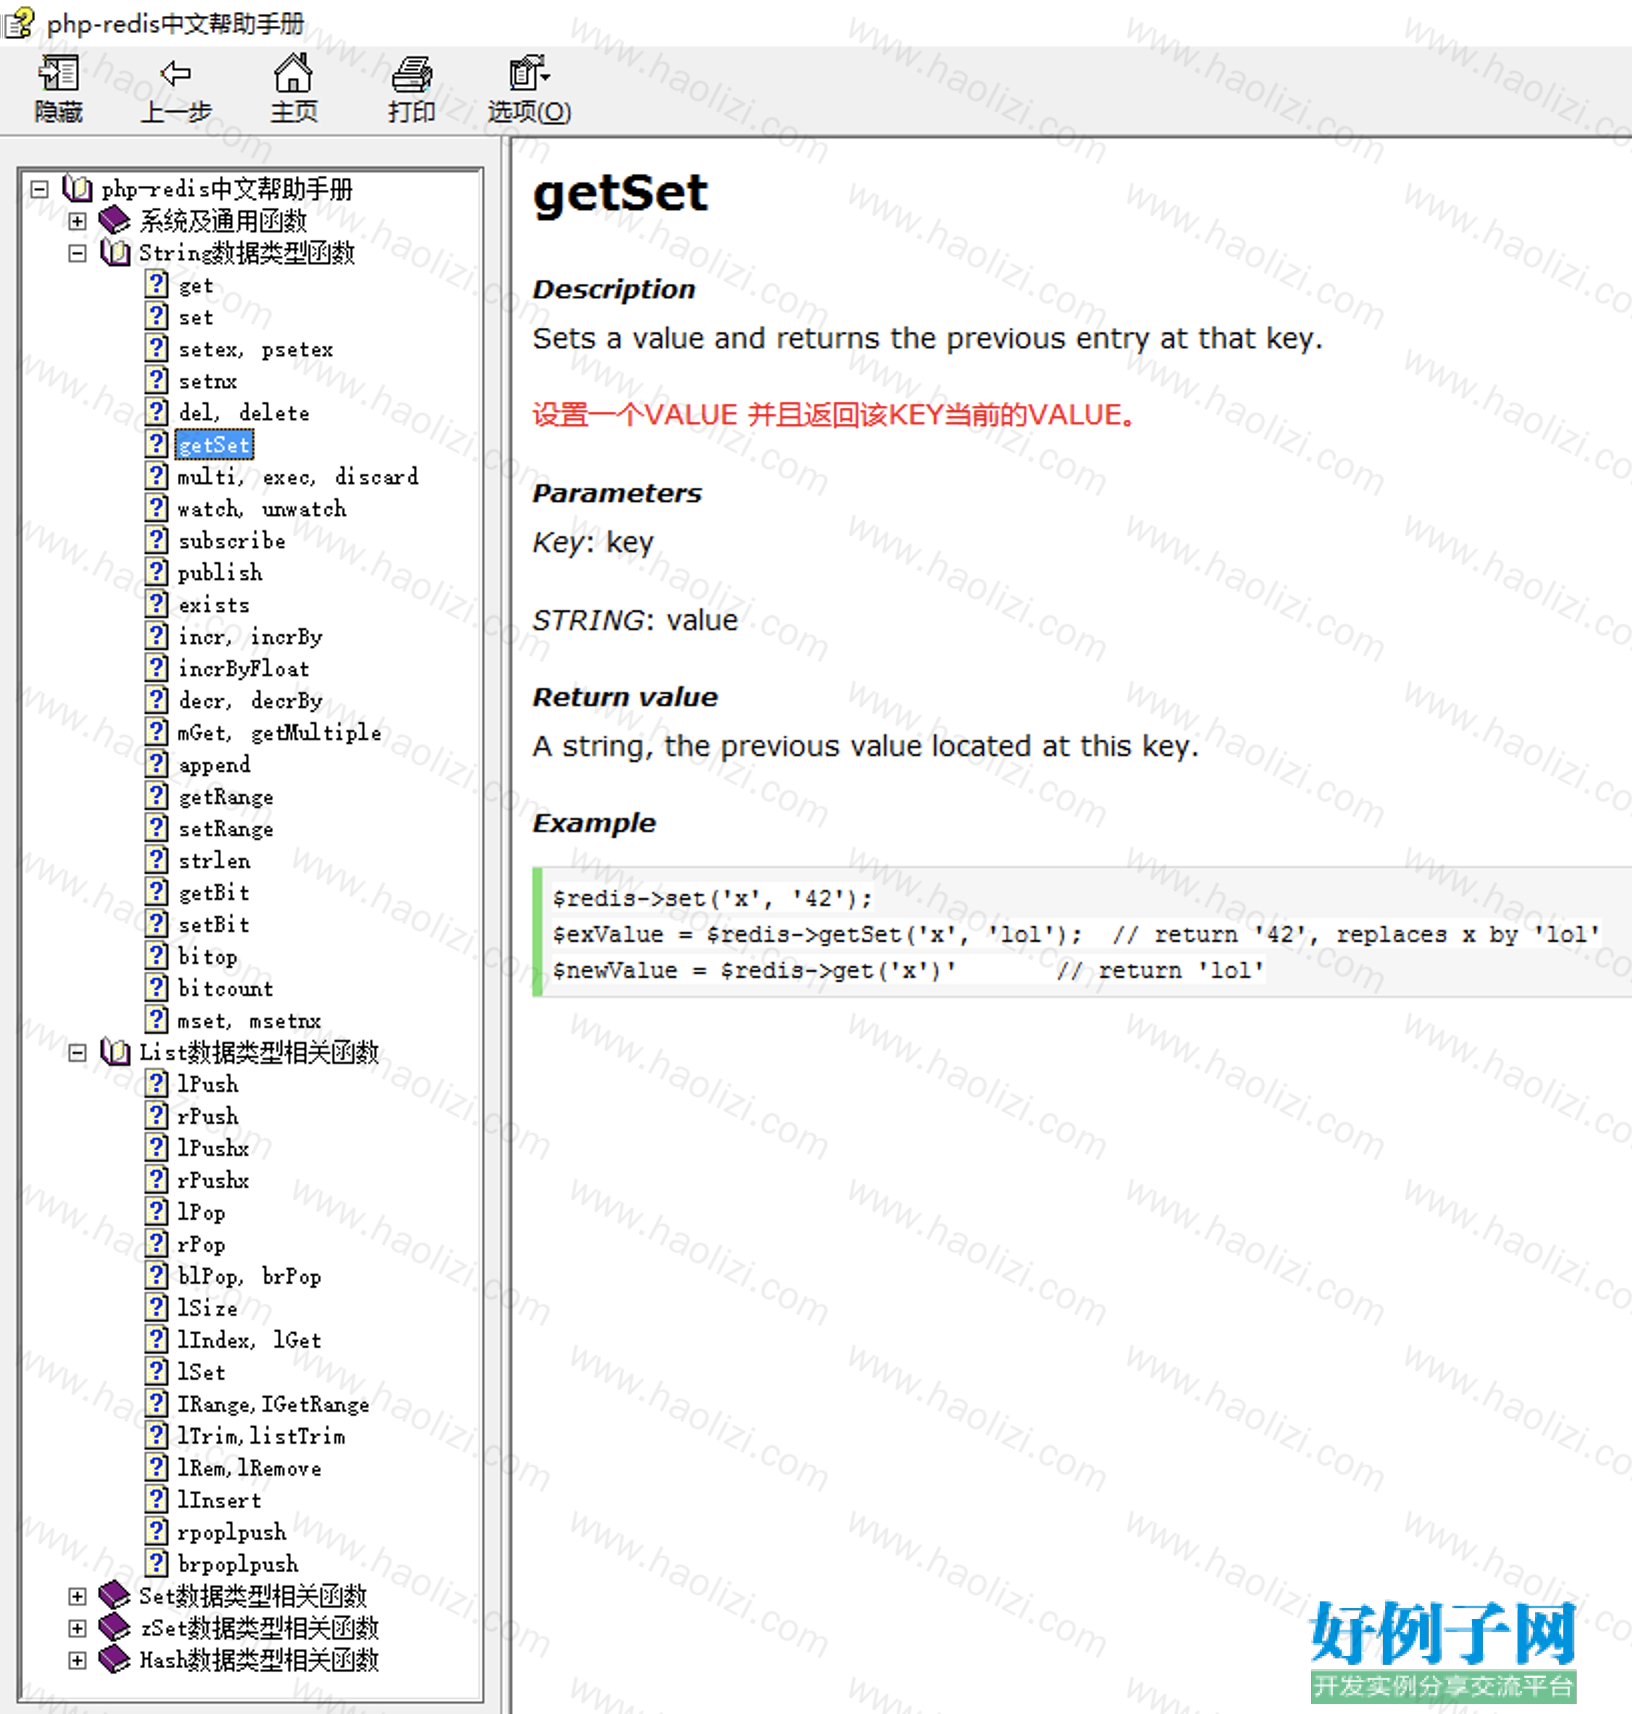The height and width of the screenshot is (1714, 1632).
Task: Open the incrByFloat topic
Action: [x=243, y=668]
